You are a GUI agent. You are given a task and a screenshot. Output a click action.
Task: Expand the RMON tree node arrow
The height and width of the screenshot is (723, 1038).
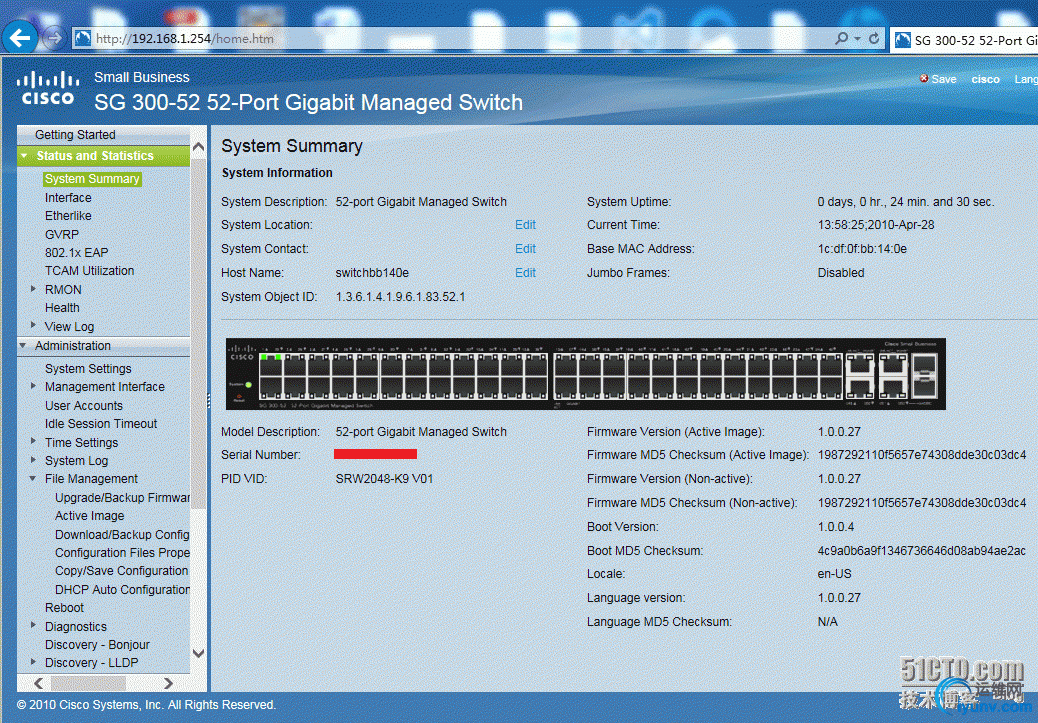tap(33, 289)
